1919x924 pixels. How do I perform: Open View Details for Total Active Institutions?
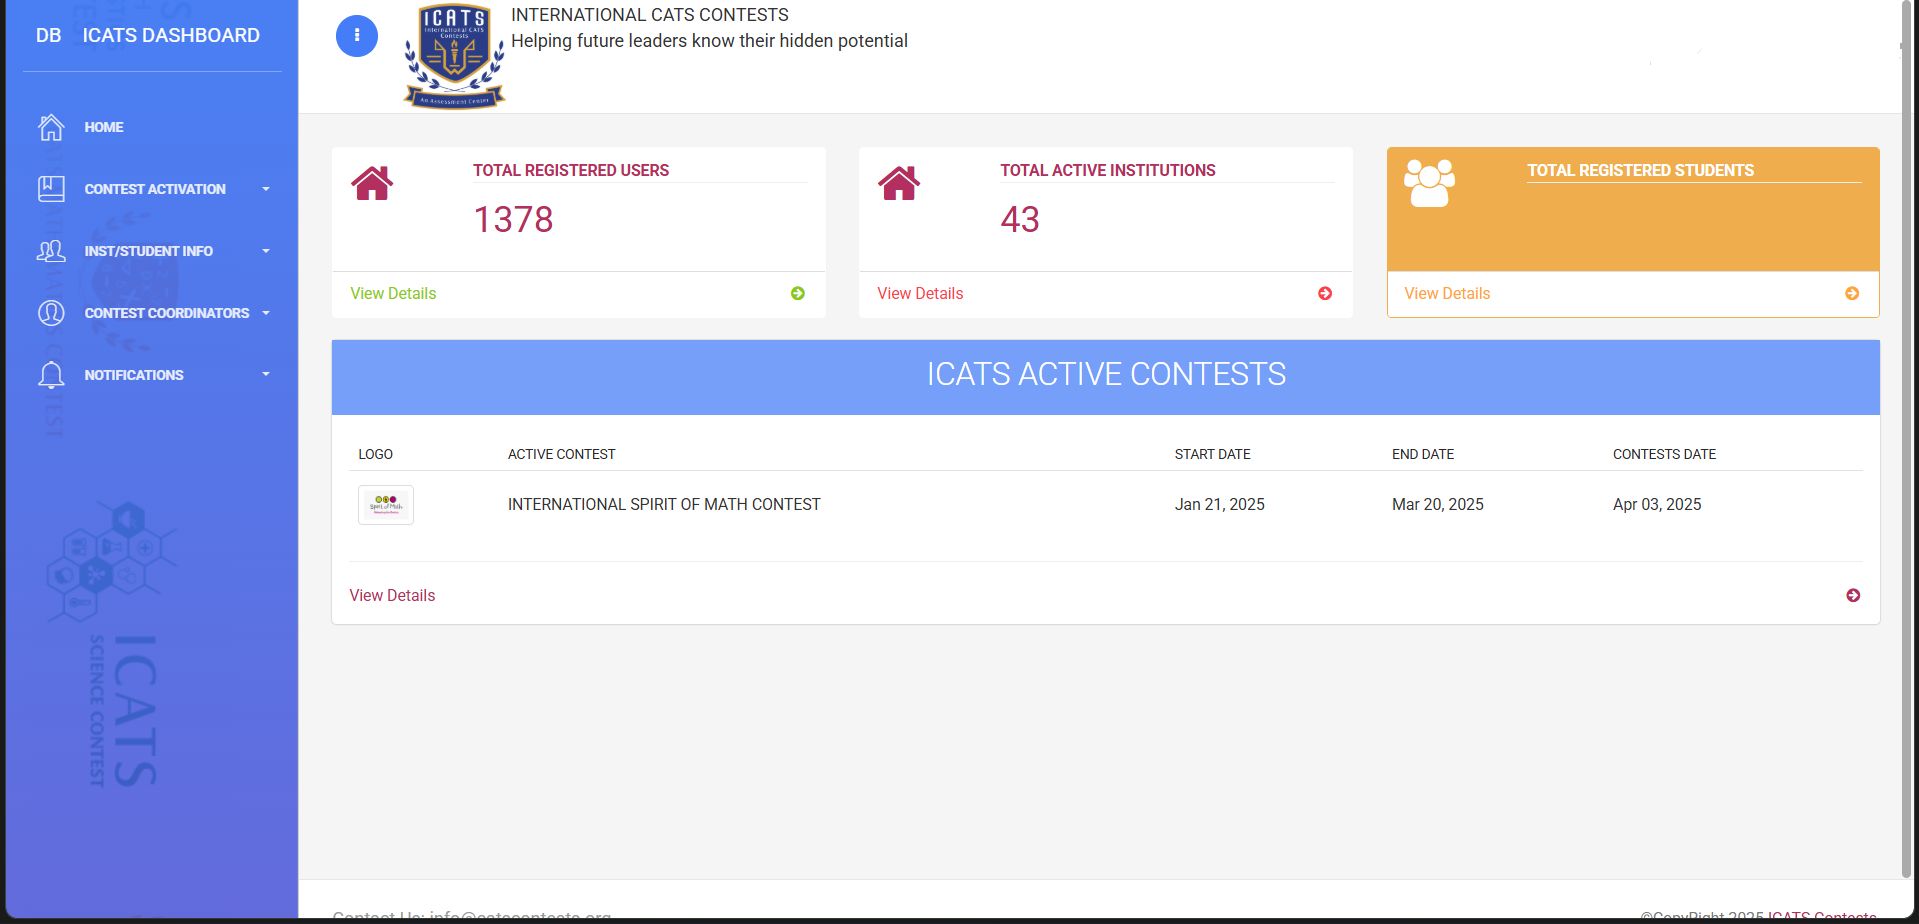coord(920,293)
